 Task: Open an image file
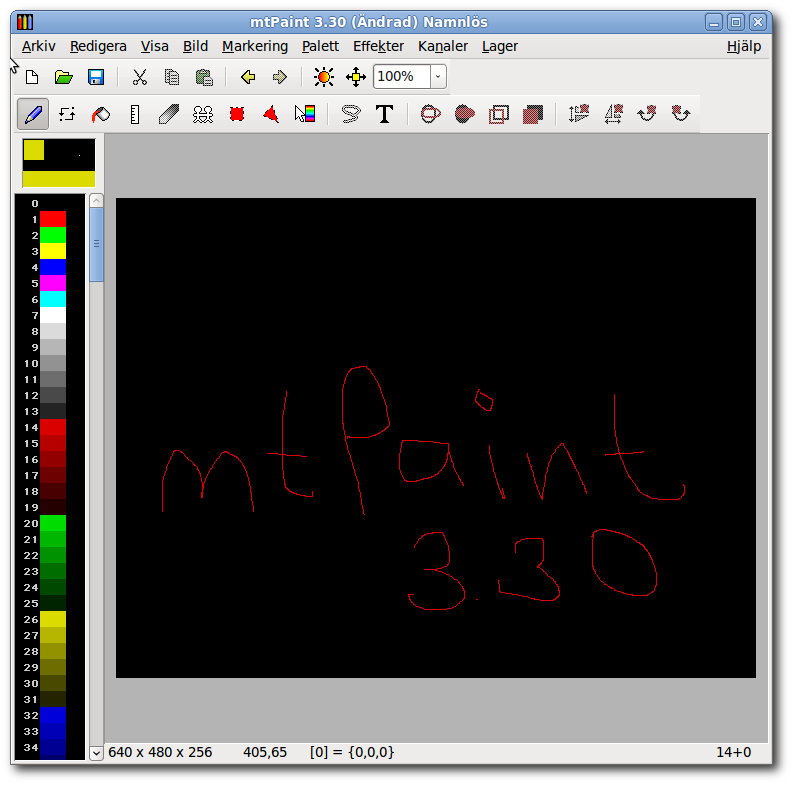(64, 77)
